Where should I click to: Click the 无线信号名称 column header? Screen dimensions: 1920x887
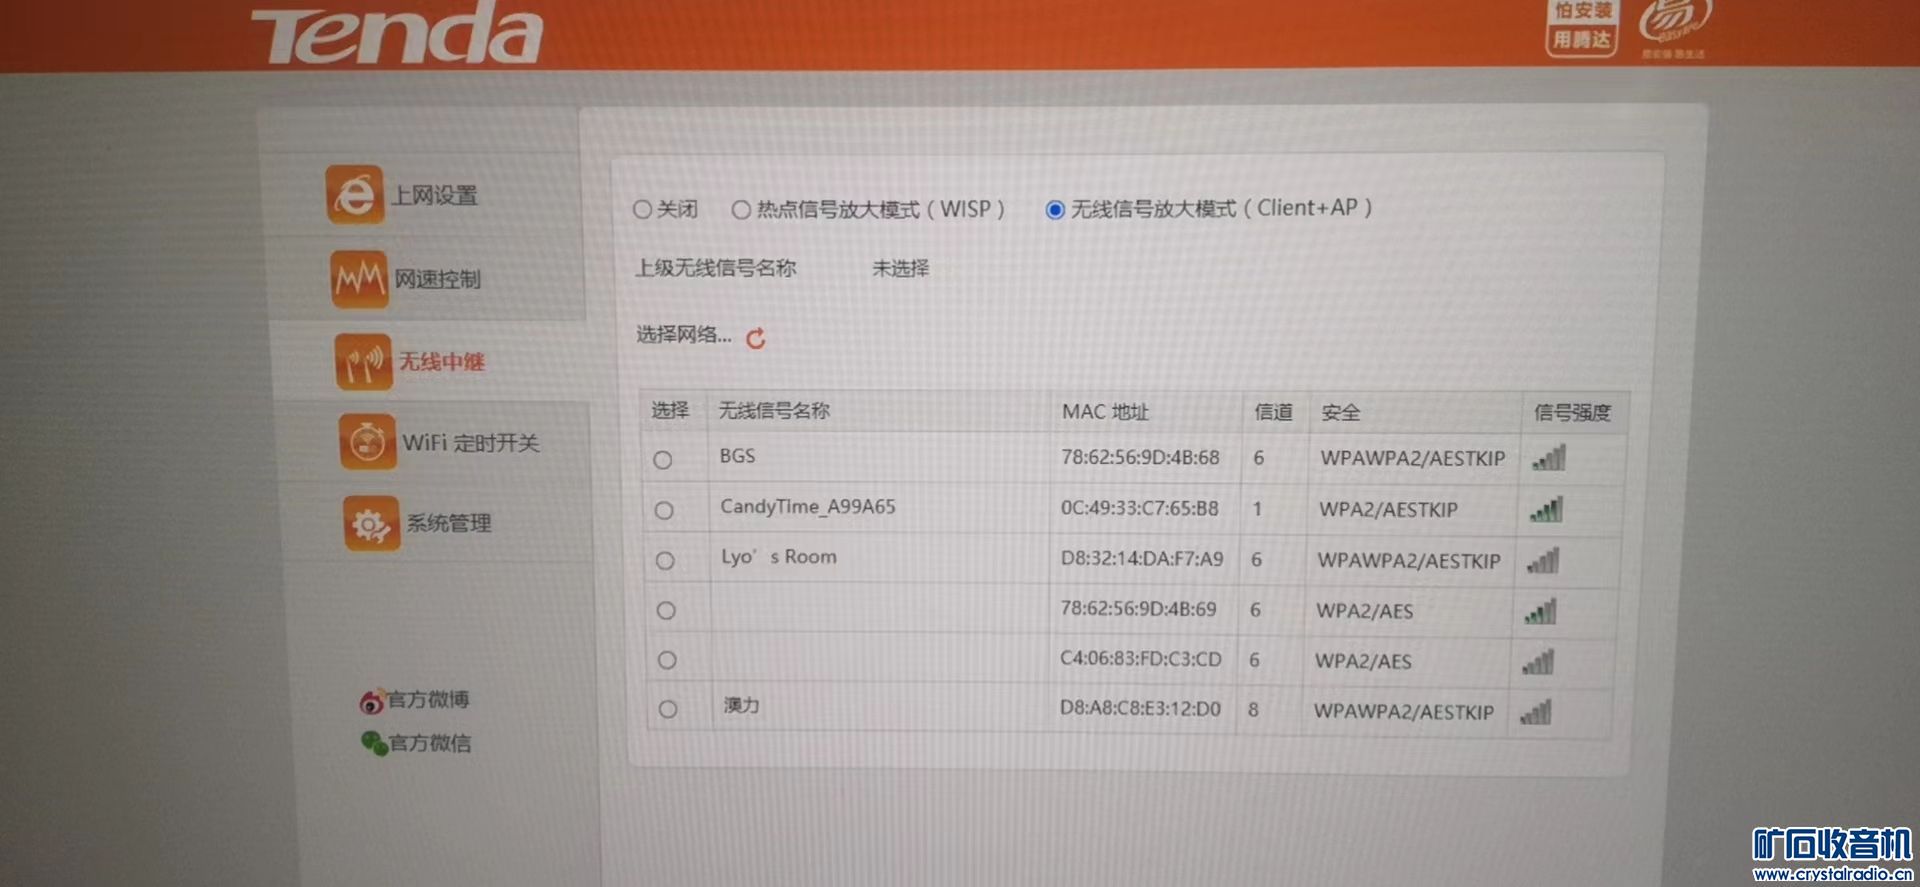(774, 411)
